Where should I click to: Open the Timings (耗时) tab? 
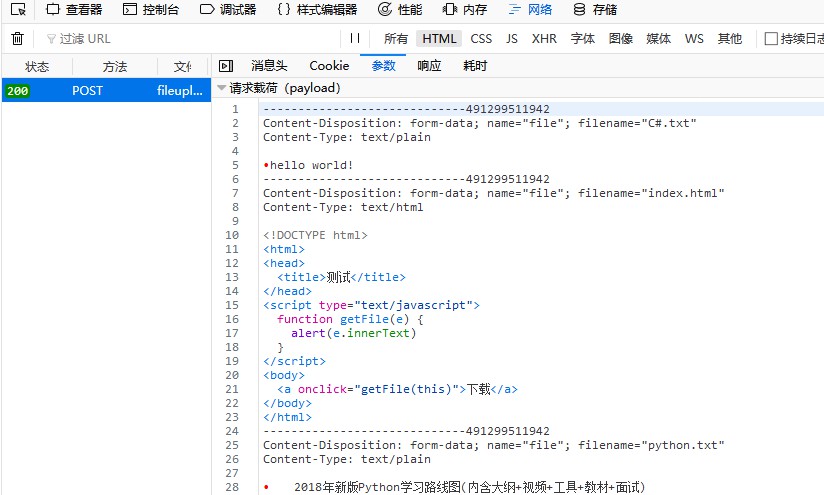[475, 66]
